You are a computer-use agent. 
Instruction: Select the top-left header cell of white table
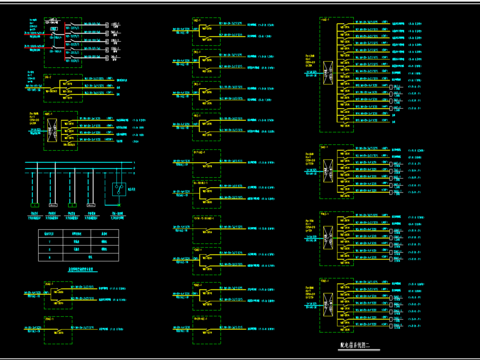pos(51,233)
